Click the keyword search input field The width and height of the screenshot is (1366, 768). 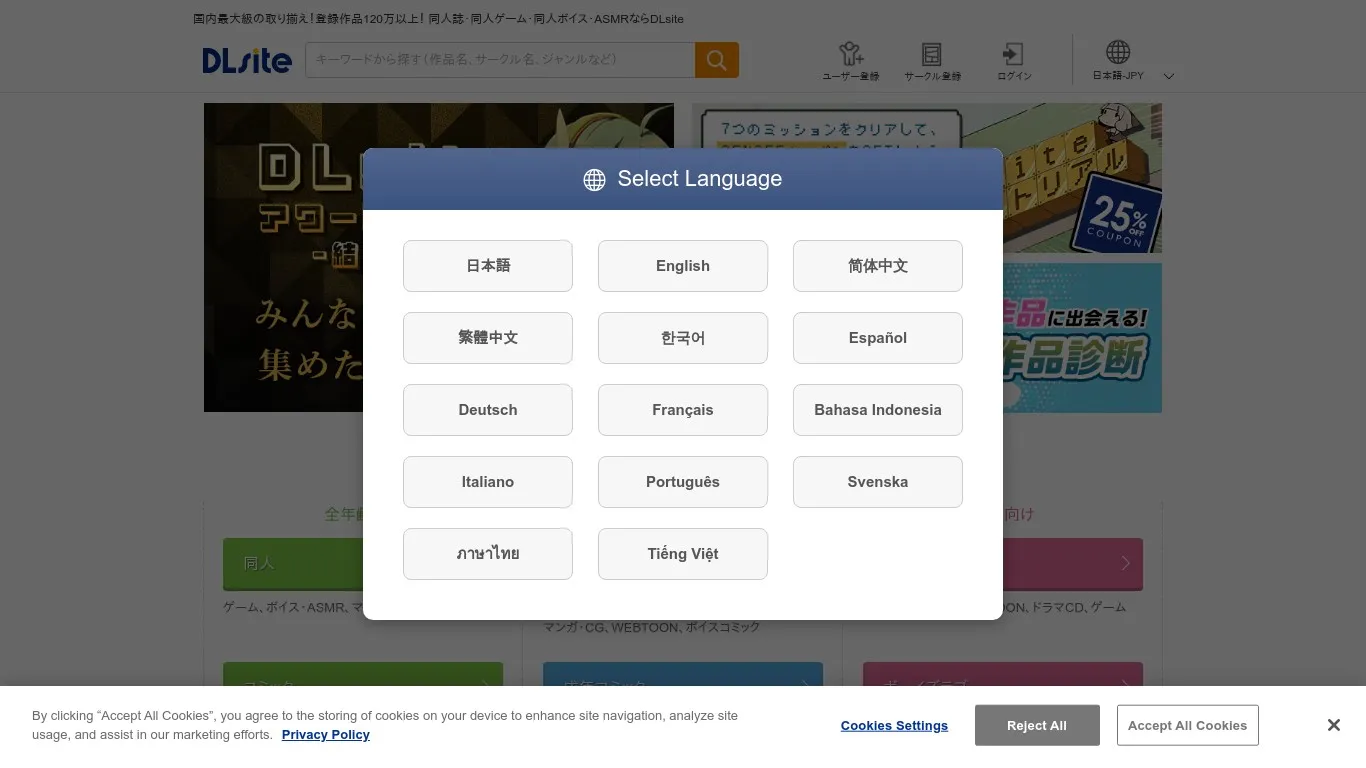[x=497, y=60]
